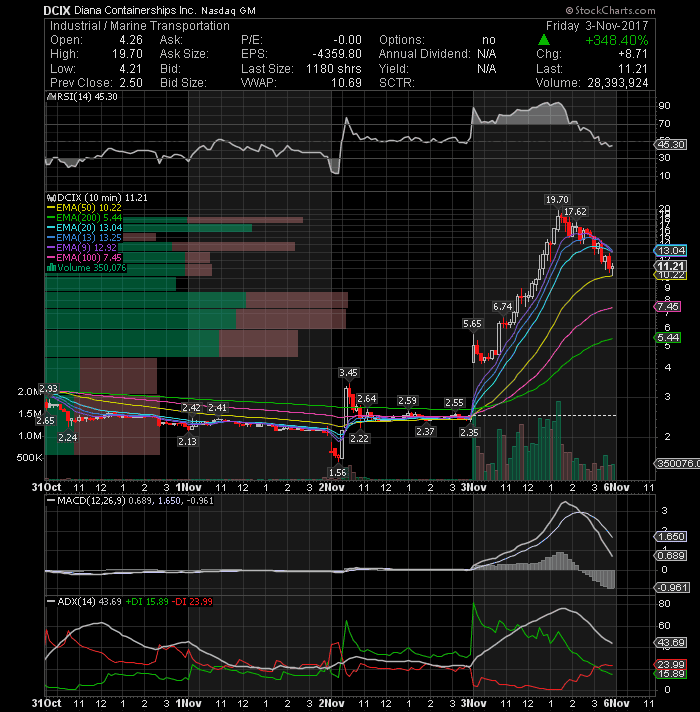The width and height of the screenshot is (700, 712).
Task: Click the +348.40% percent change value
Action: coord(617,40)
